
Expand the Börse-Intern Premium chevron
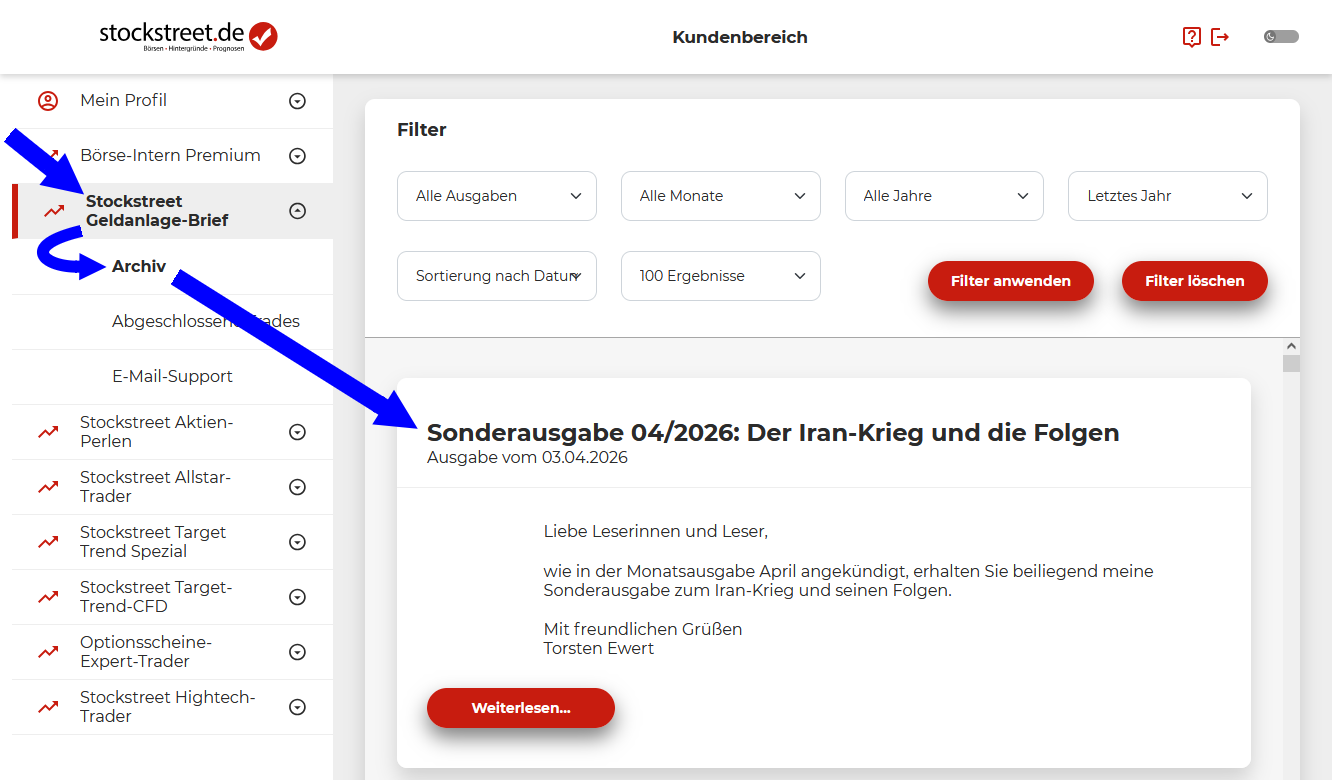point(297,156)
